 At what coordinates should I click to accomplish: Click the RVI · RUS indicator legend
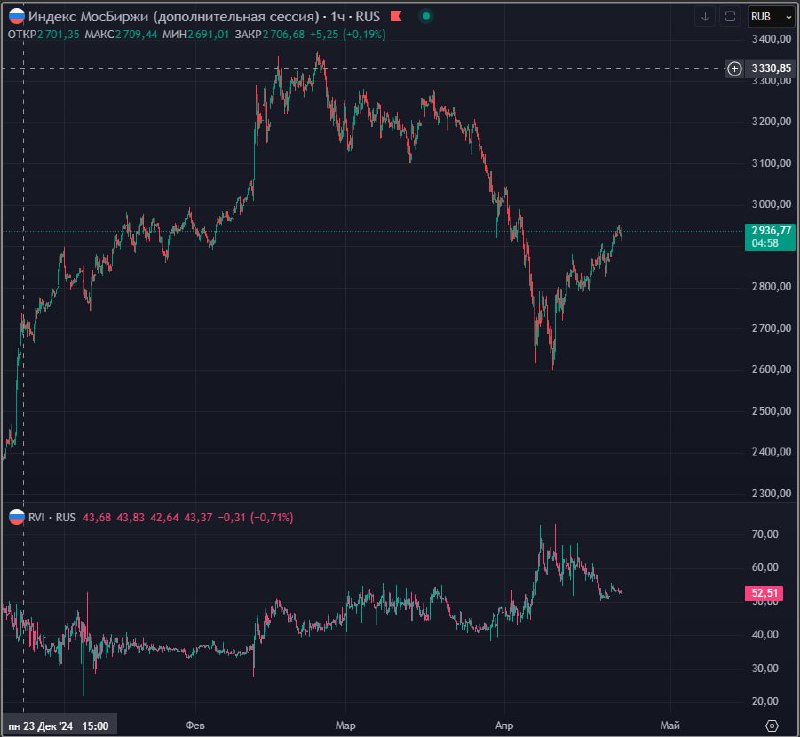(x=52, y=517)
